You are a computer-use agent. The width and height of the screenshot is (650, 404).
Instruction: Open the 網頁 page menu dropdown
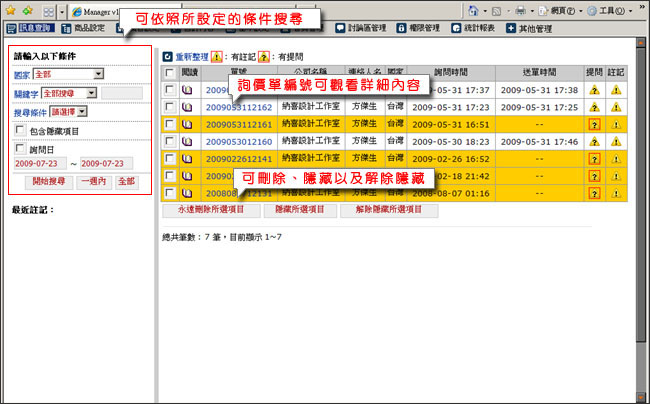560,11
